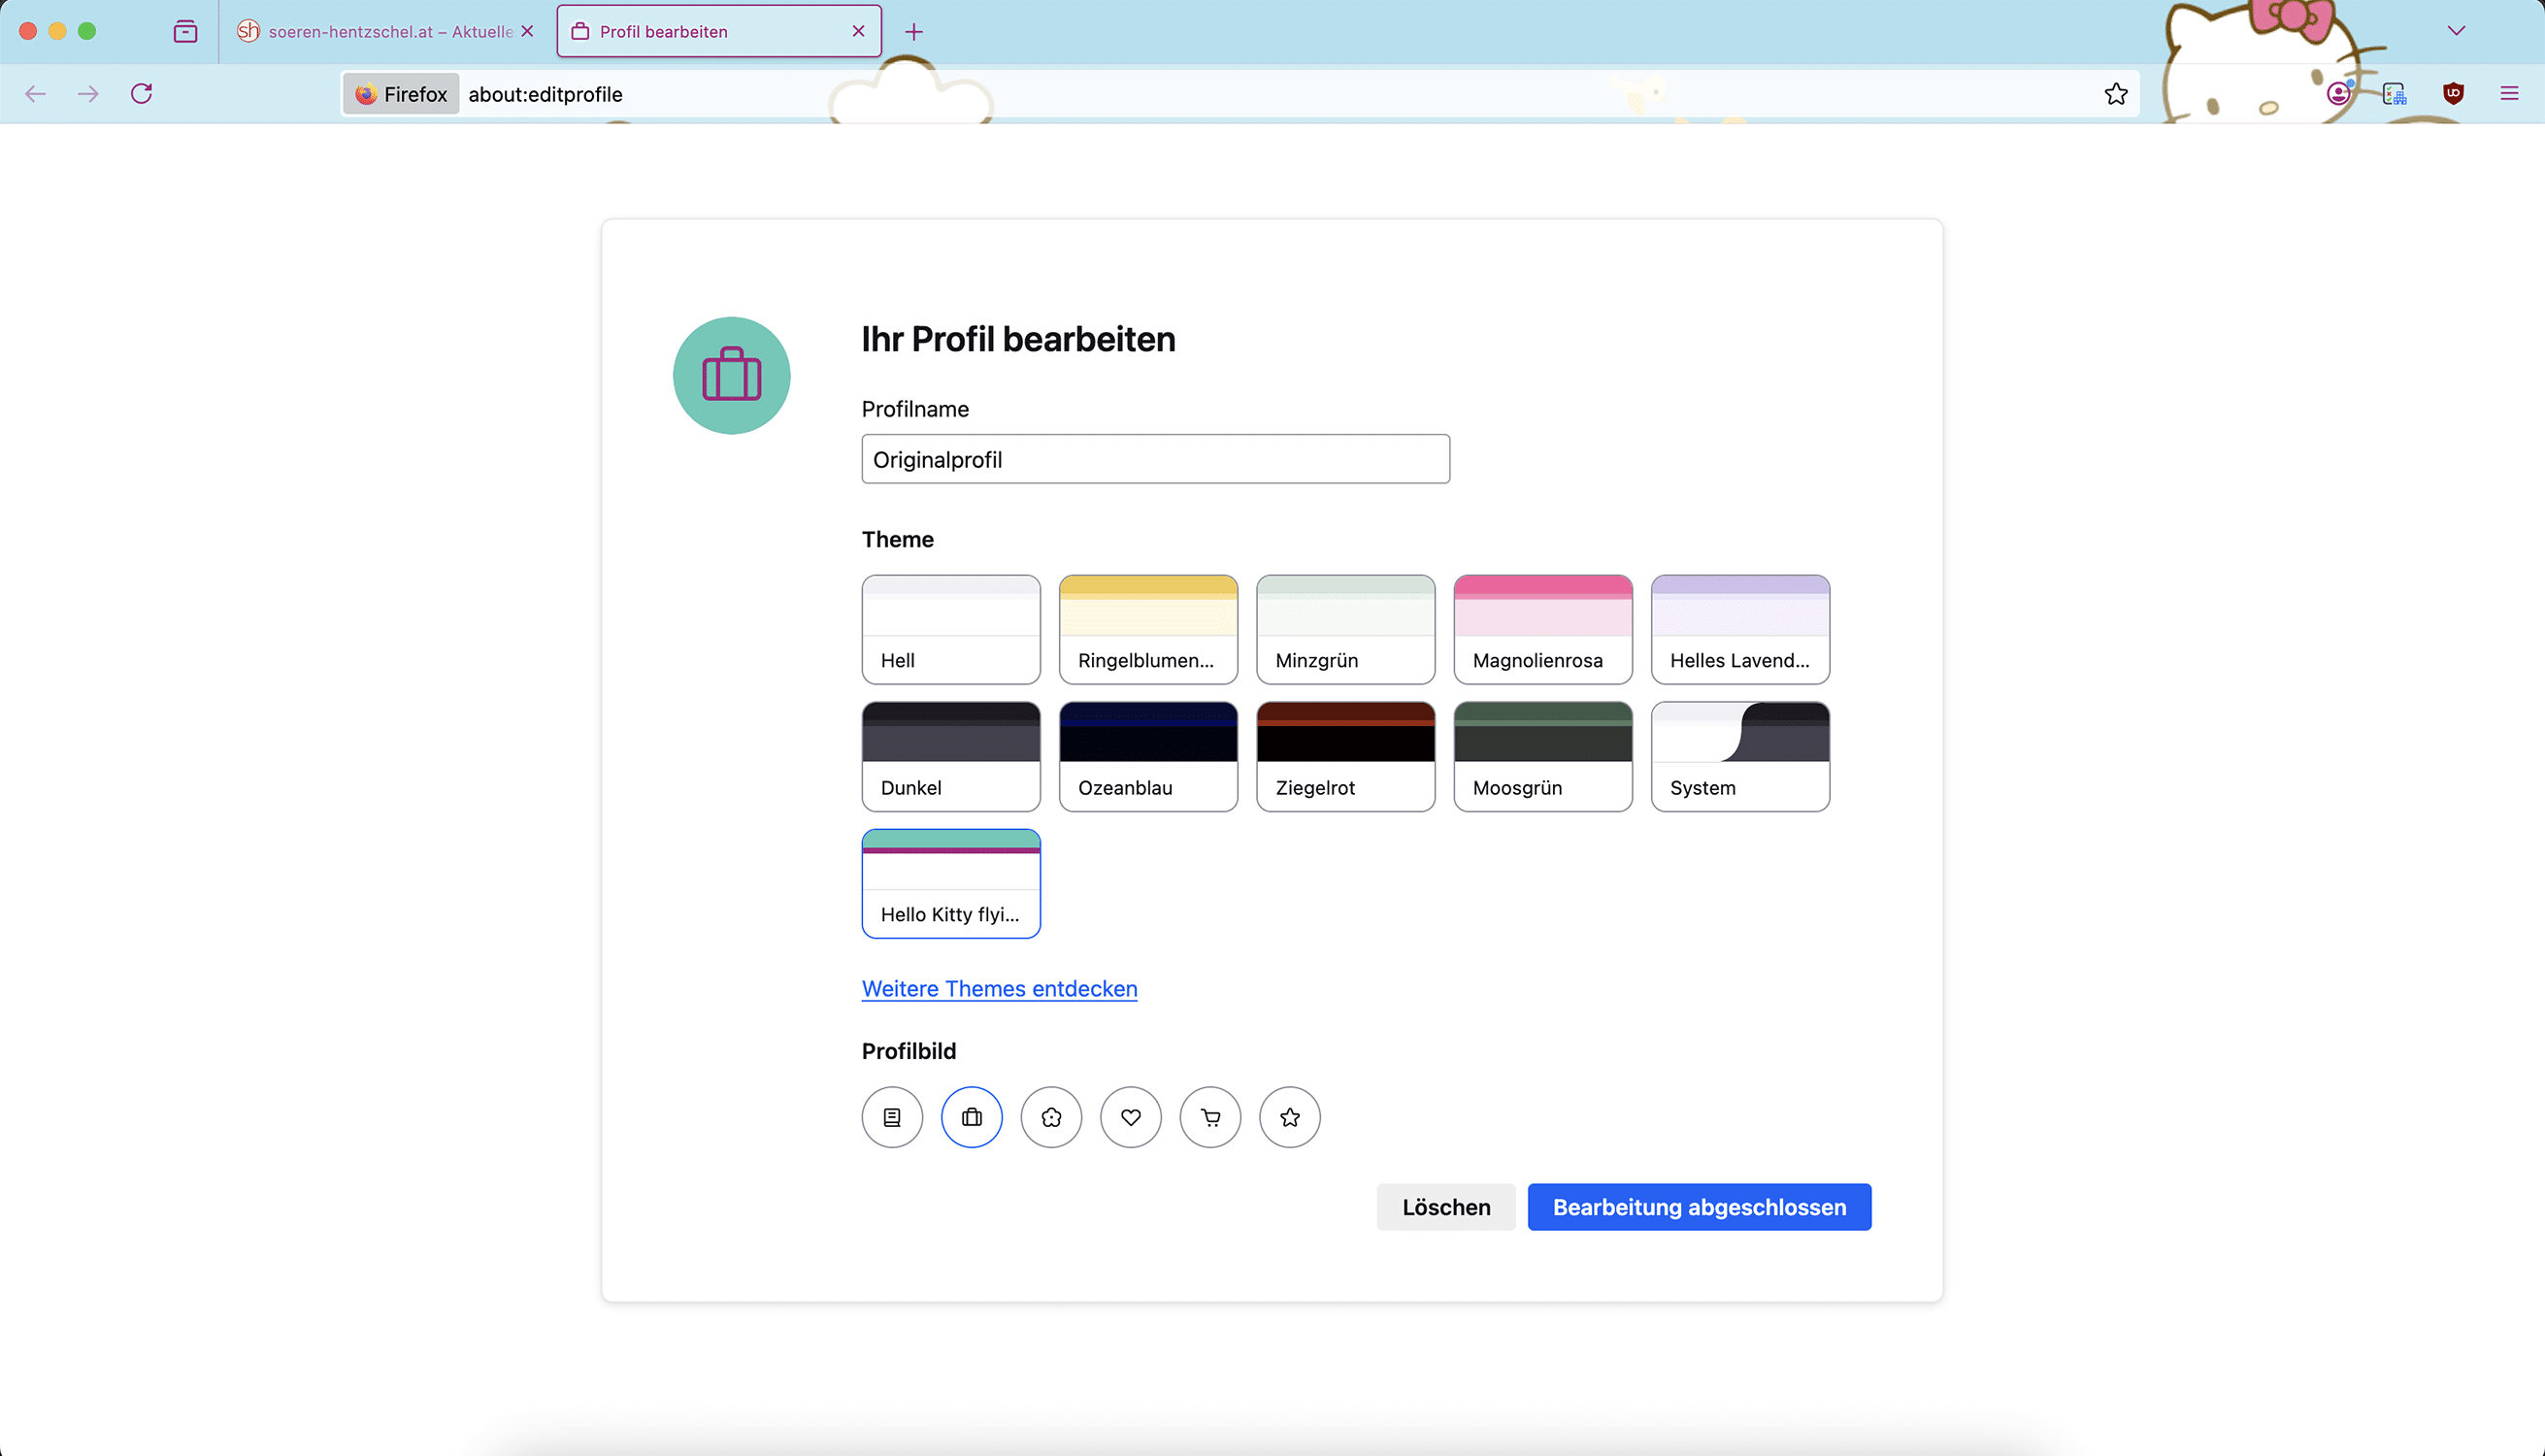Open the Firefox View tab overview icon
Viewport: 2545px width, 1456px height.
185,31
